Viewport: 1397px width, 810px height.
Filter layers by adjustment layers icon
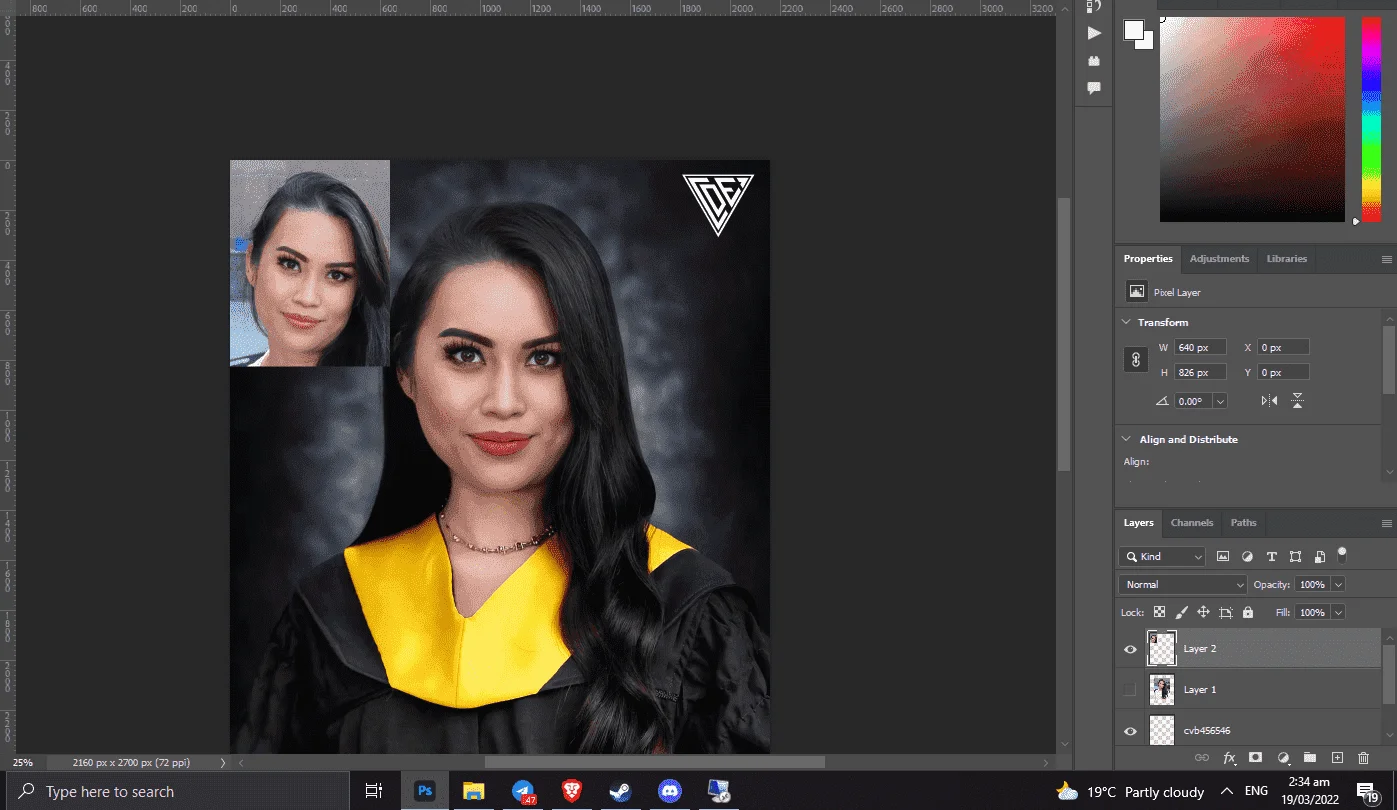(x=1247, y=557)
